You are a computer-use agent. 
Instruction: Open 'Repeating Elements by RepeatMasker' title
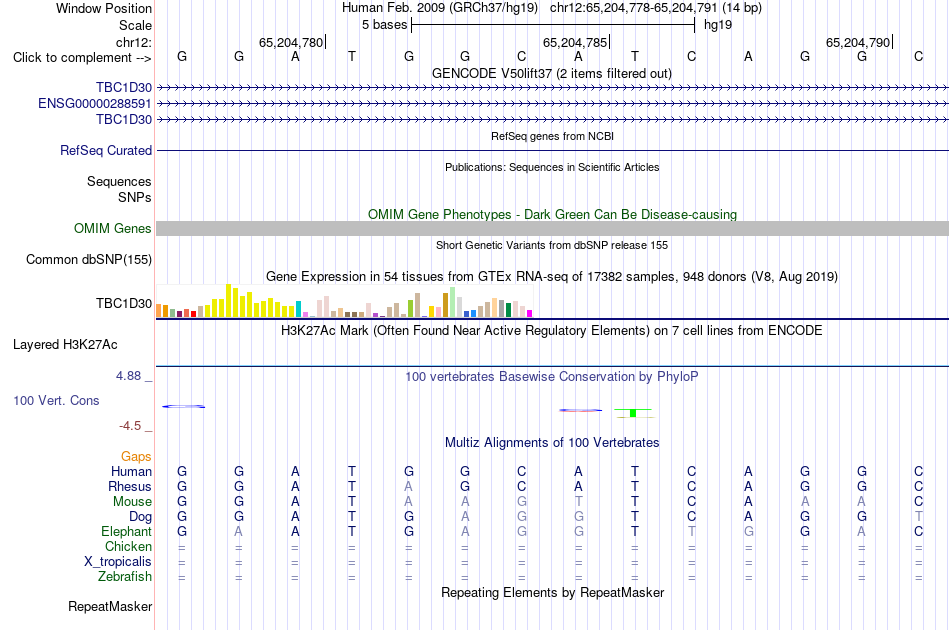(553, 592)
